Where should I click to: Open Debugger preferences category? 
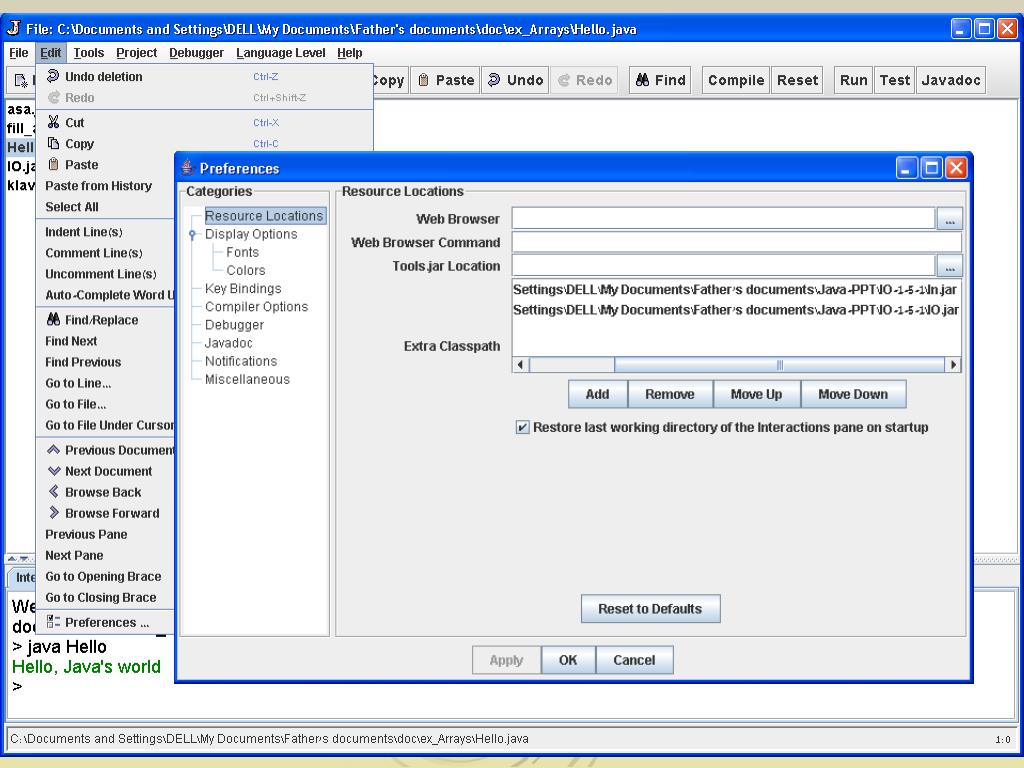[234, 325]
